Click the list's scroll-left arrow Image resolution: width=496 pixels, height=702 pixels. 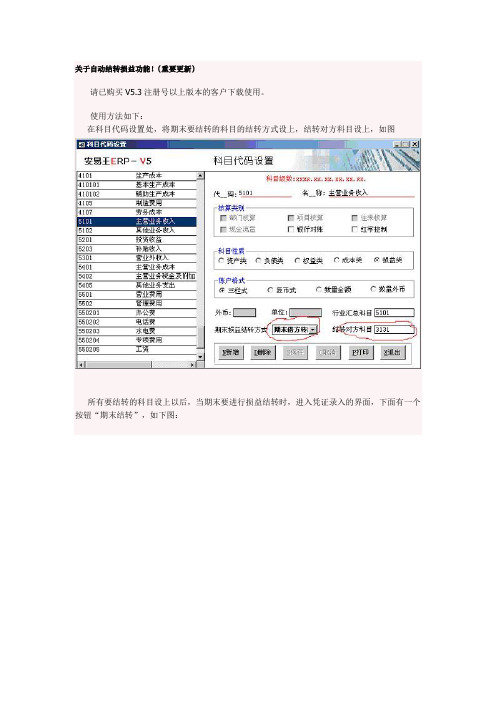(81, 365)
